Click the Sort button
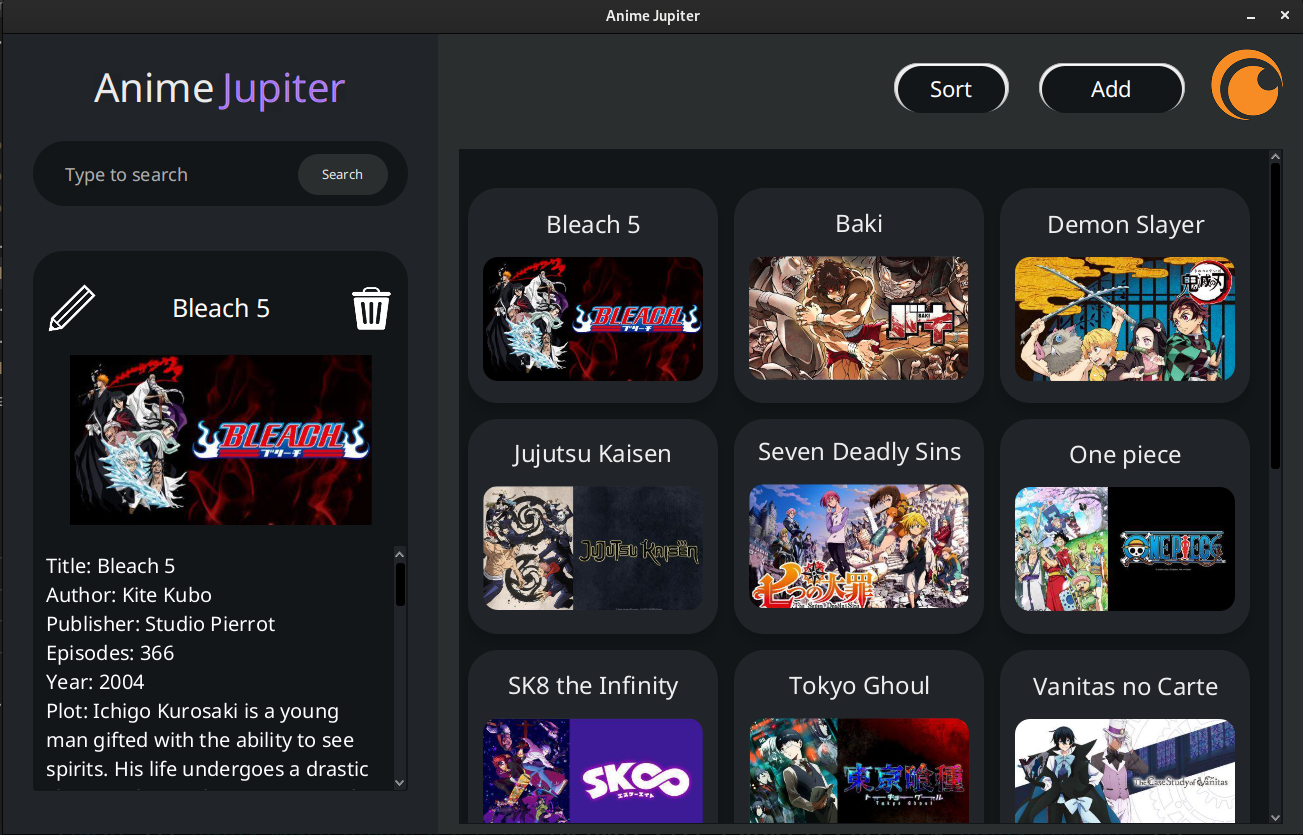This screenshot has width=1303, height=835. click(951, 89)
